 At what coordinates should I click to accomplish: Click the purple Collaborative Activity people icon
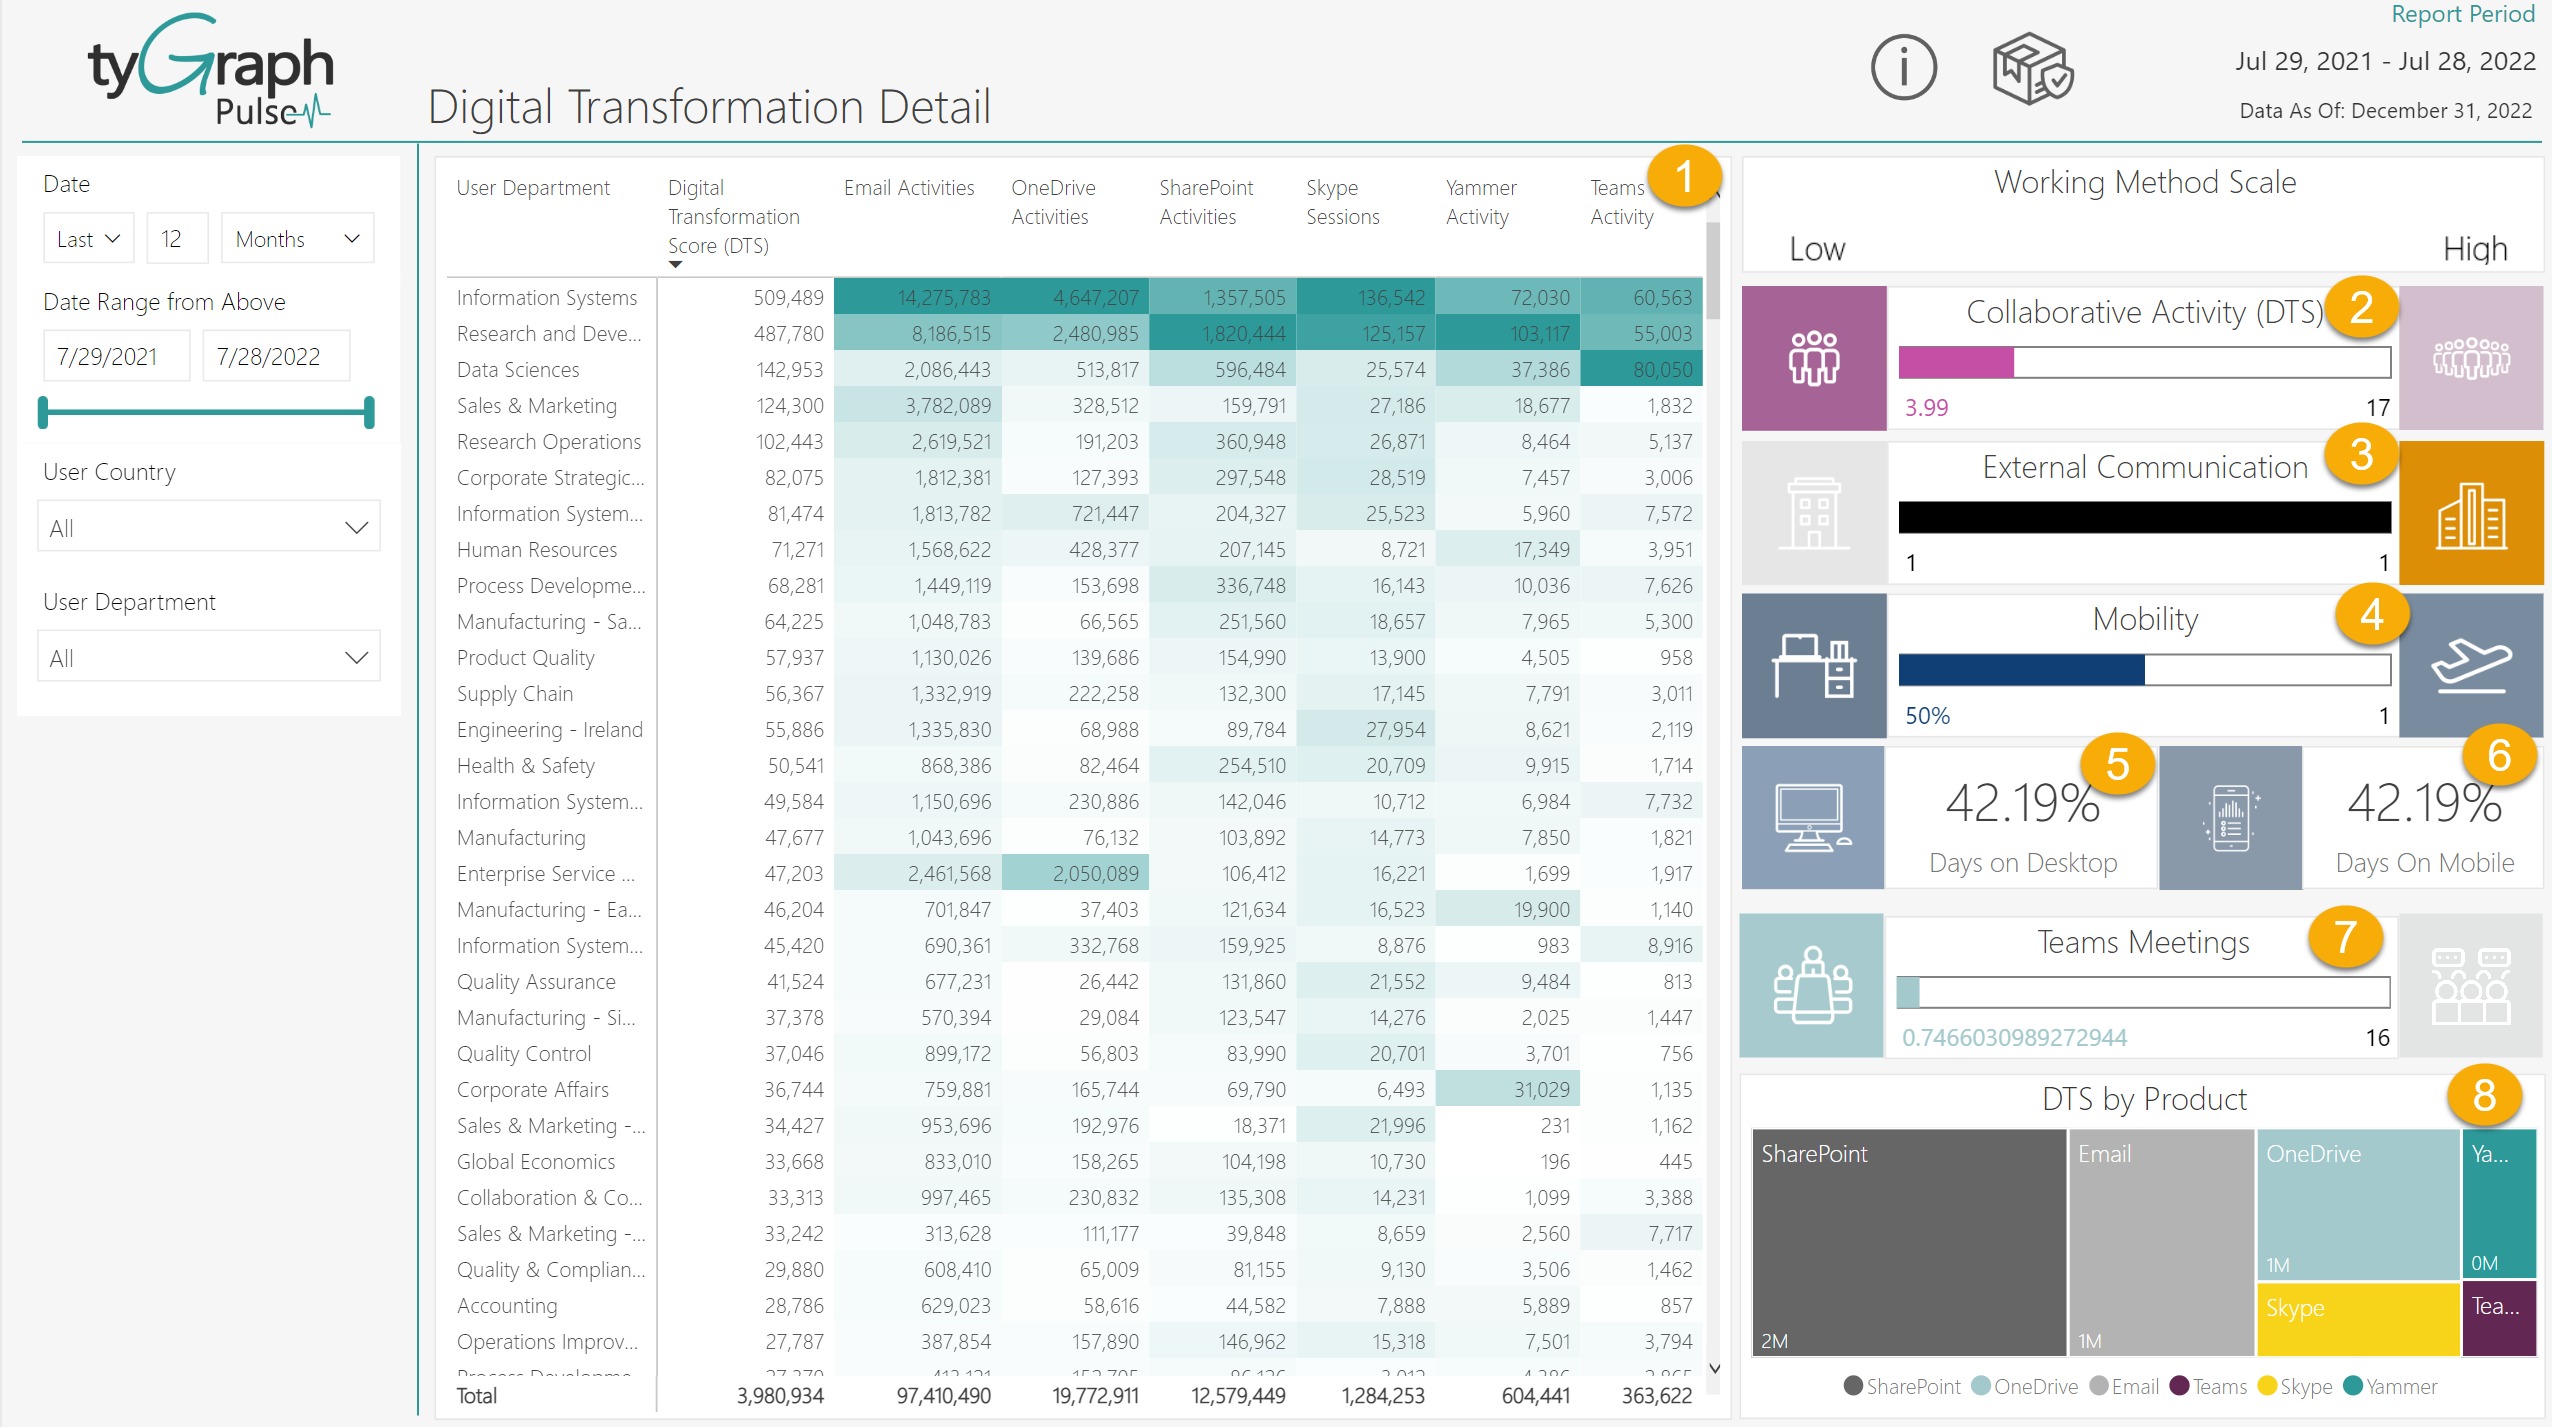point(1813,358)
